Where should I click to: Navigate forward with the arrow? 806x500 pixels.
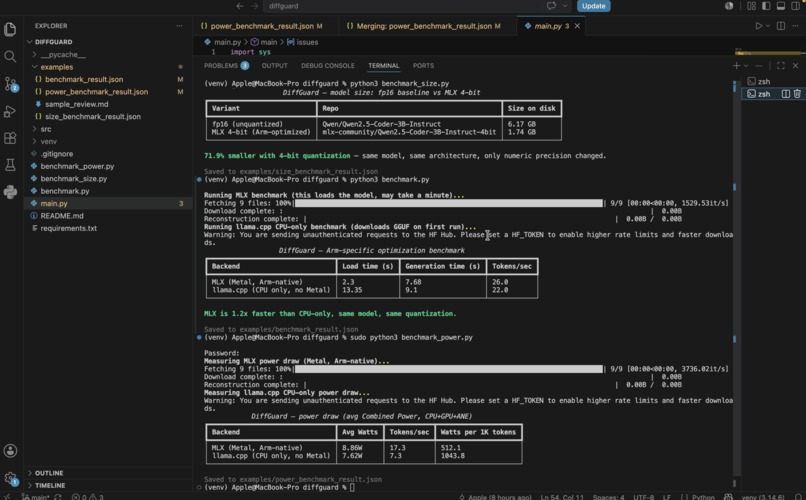pos(255,6)
